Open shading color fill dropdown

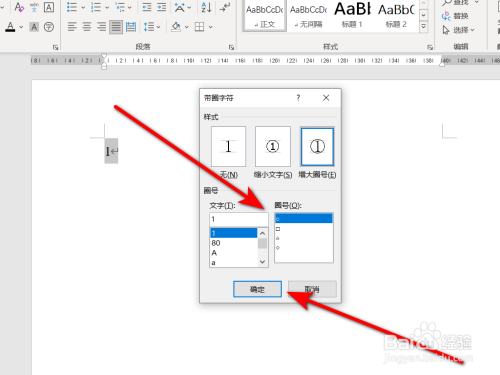click(x=186, y=27)
